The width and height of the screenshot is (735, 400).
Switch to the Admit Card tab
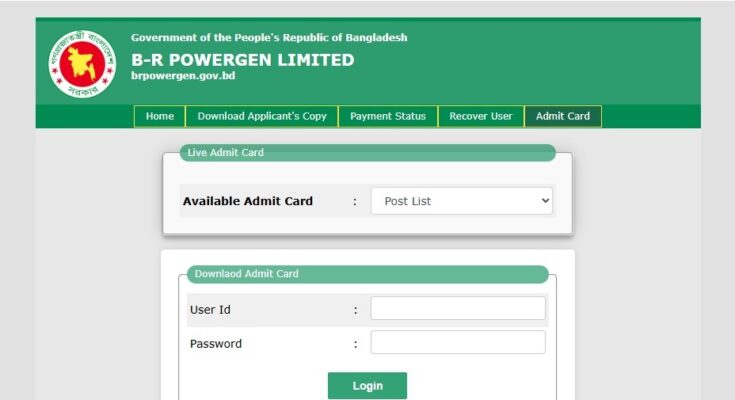pos(562,116)
